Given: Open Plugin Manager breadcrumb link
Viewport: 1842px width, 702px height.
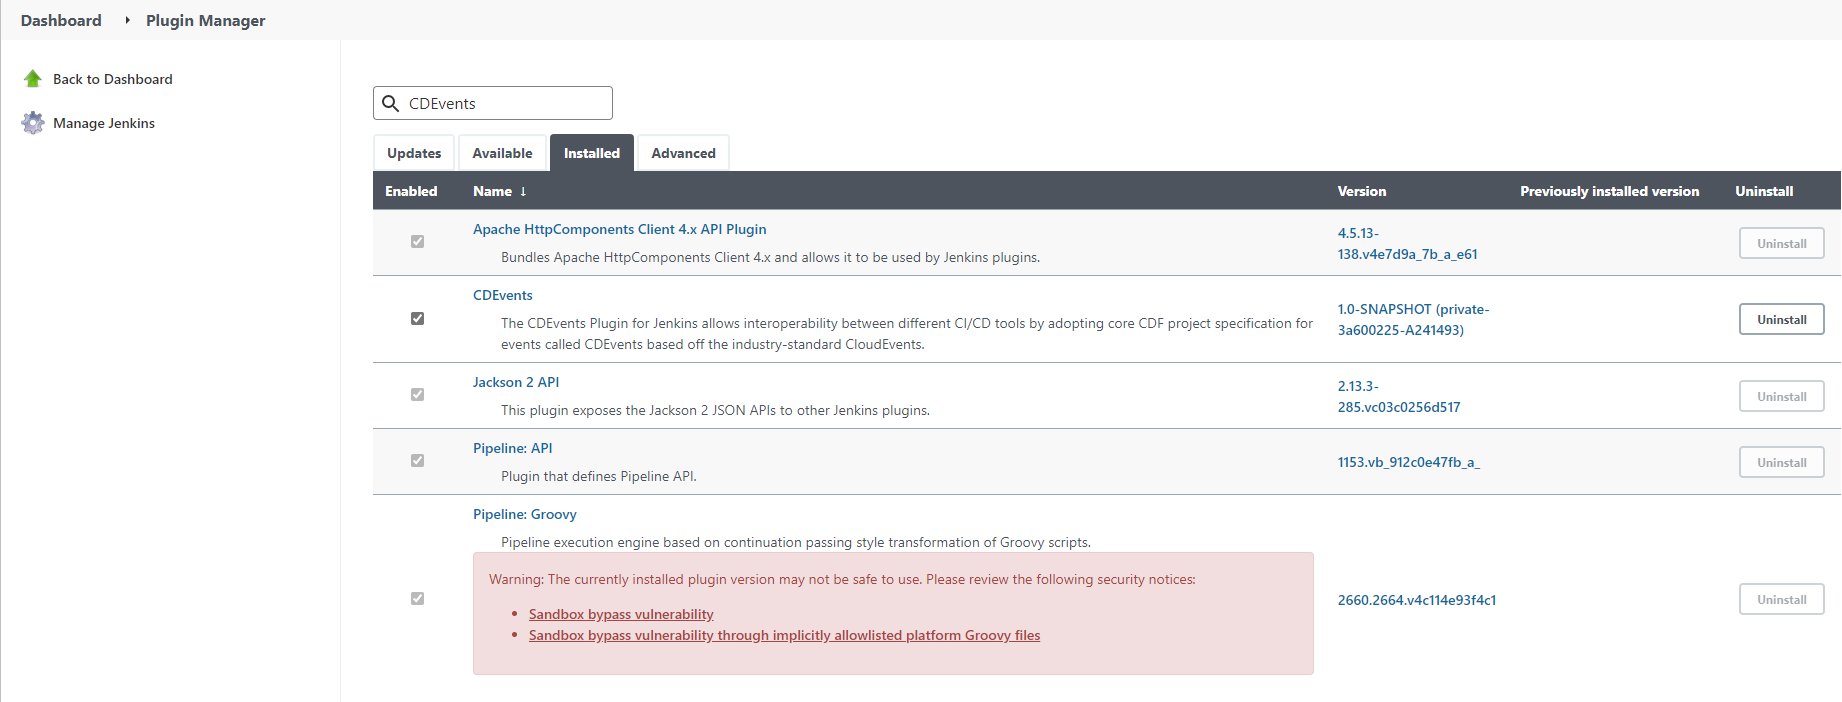Looking at the screenshot, I should tap(206, 20).
